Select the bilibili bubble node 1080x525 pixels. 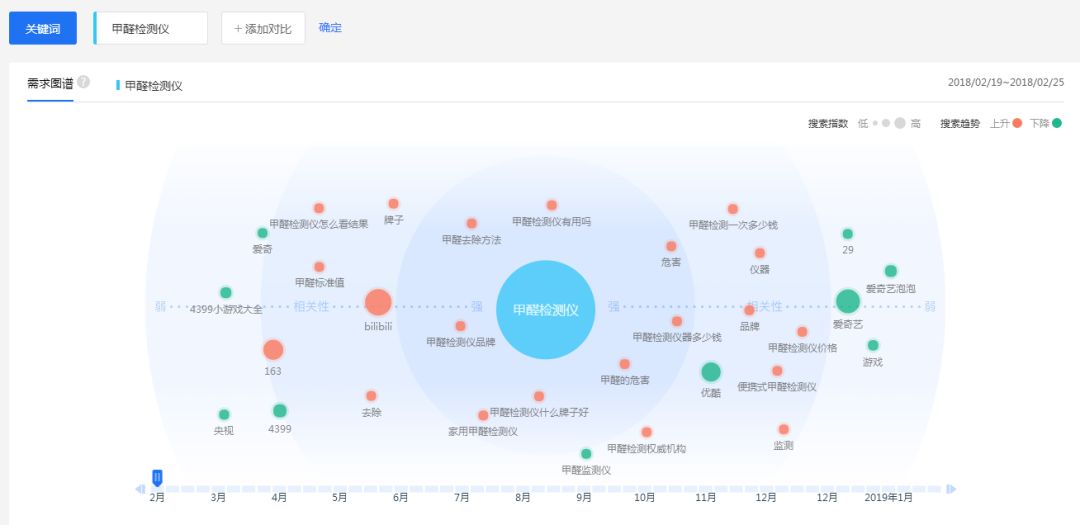coord(378,302)
